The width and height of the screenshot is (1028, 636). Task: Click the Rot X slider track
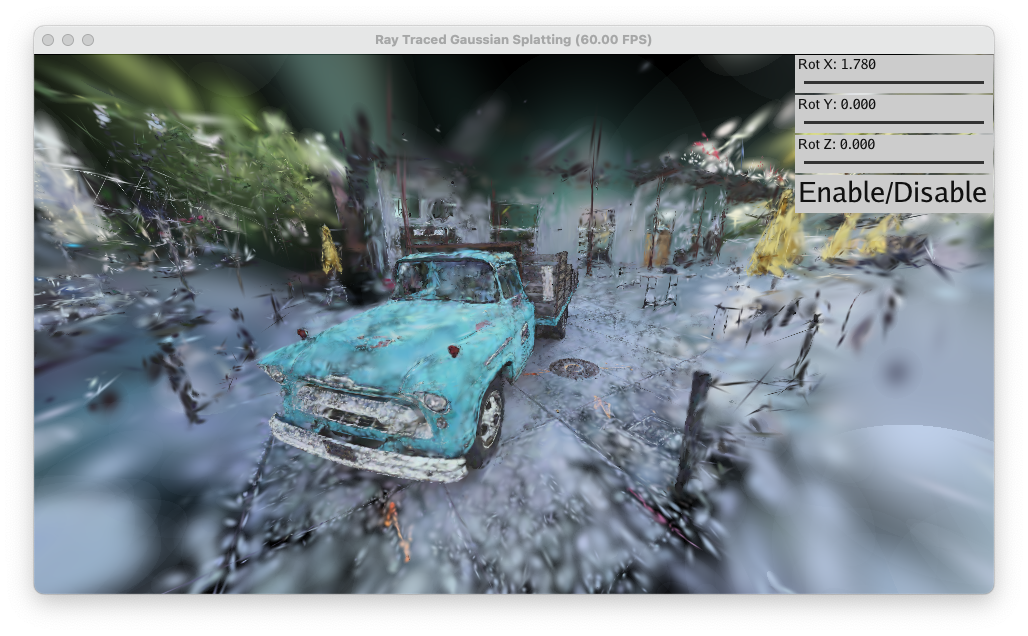tap(893, 82)
